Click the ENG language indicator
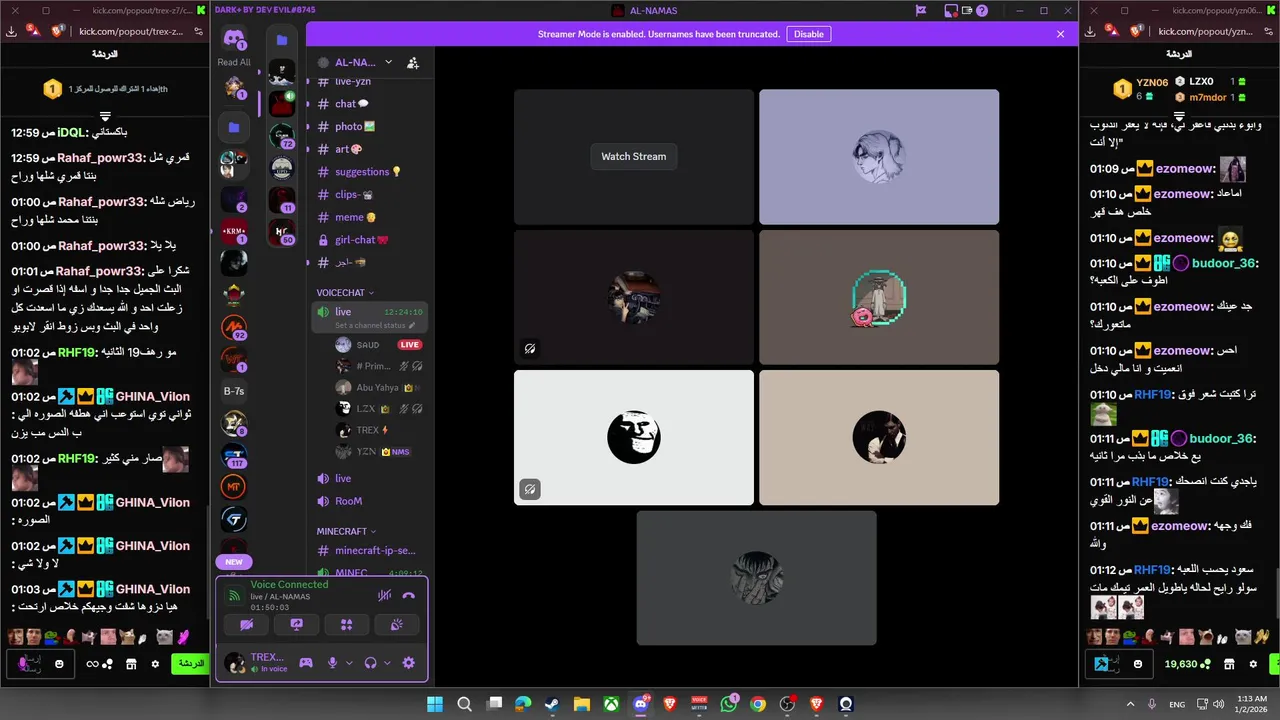 point(1177,704)
